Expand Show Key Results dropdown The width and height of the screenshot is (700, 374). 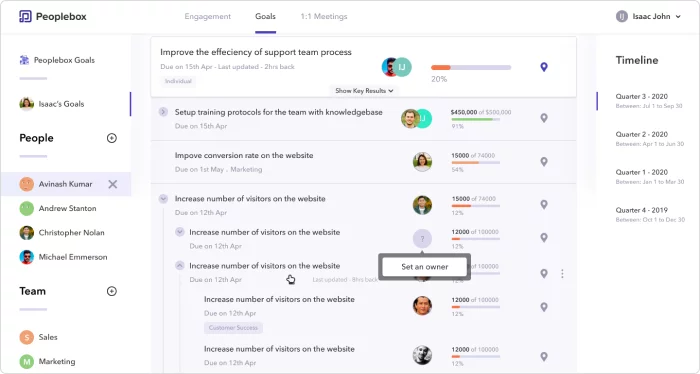(364, 91)
